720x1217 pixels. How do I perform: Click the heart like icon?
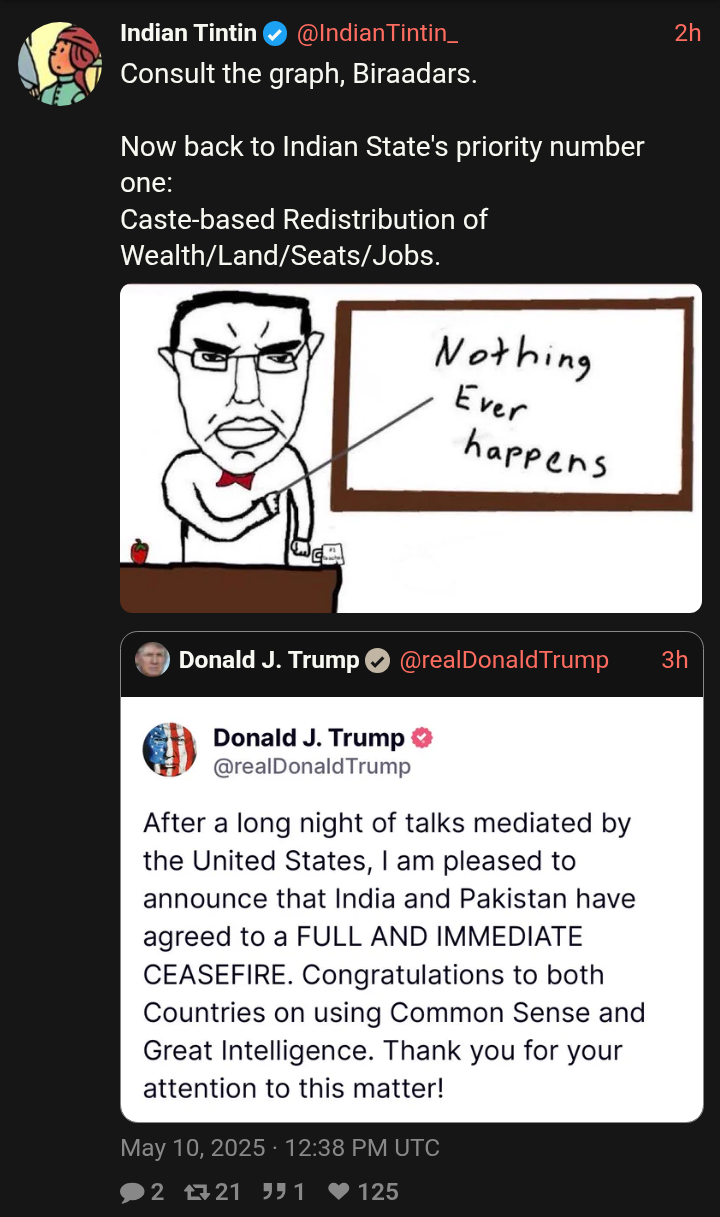[340, 1192]
